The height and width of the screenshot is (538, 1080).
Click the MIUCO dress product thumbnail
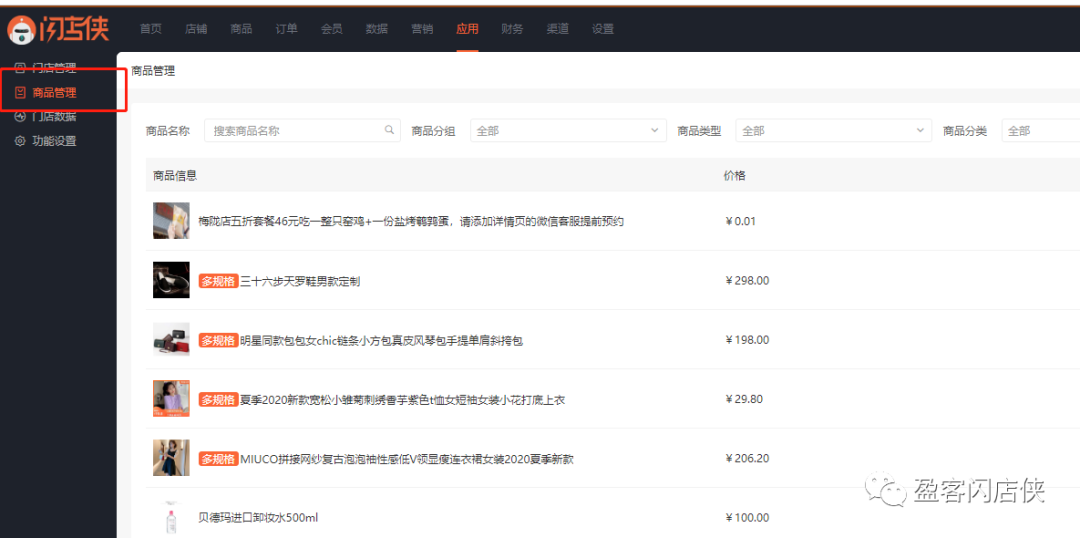coord(171,458)
